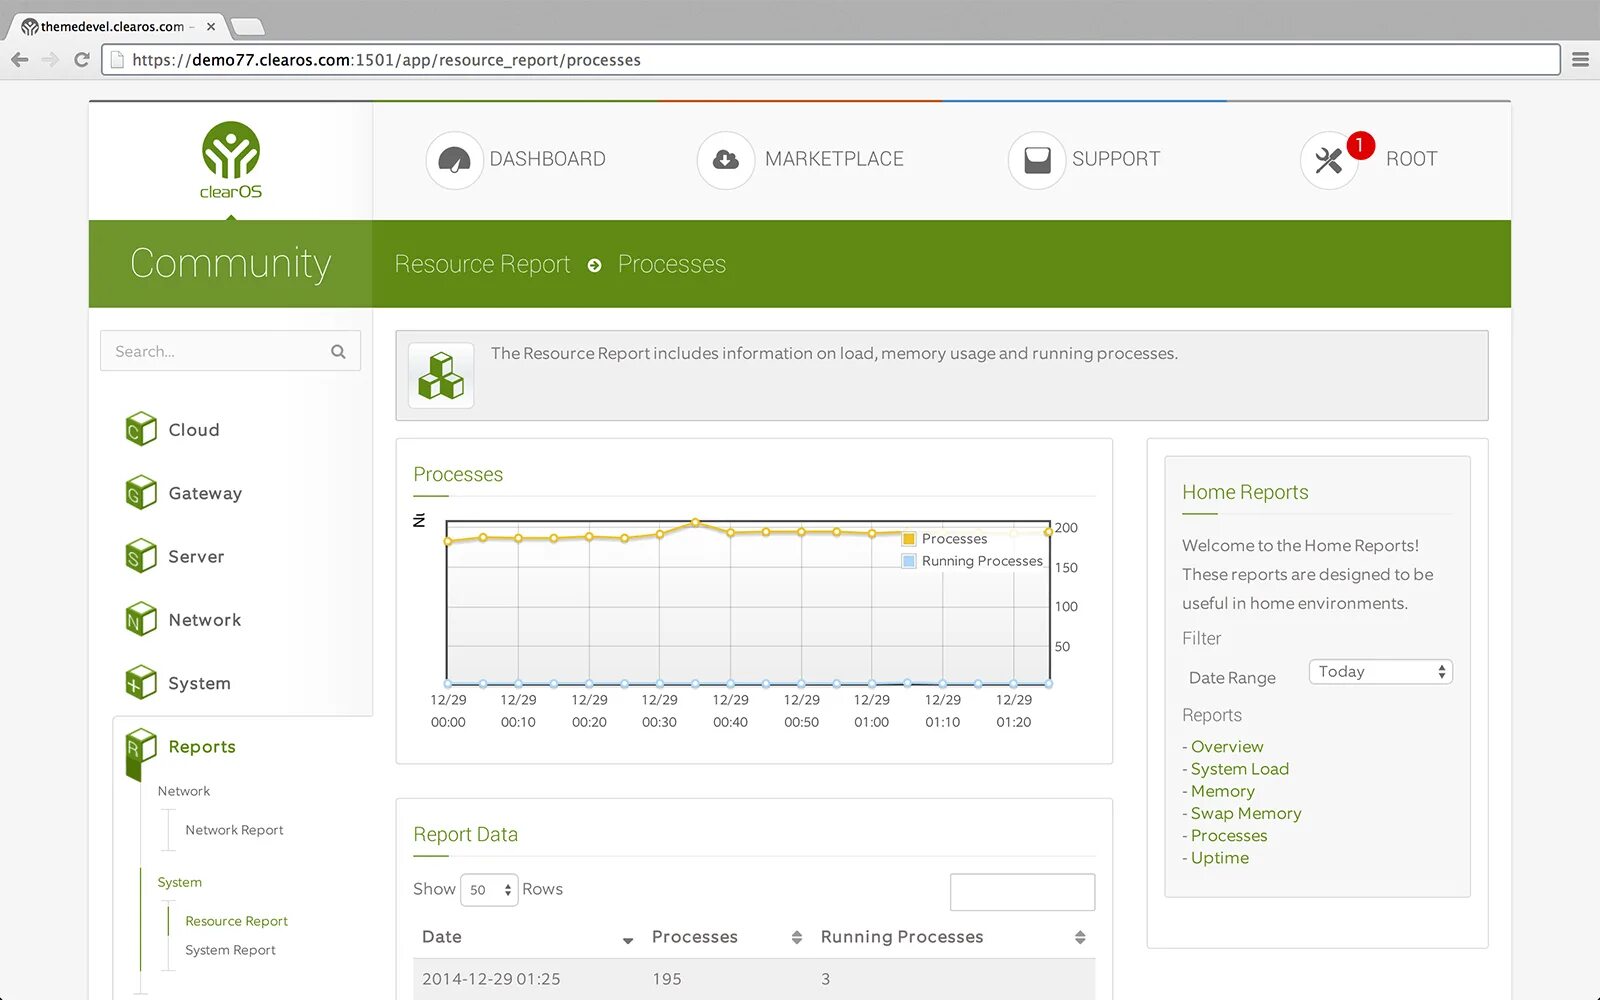Expand the System sidebar category
Viewport: 1600px width, 1000px height.
199,684
